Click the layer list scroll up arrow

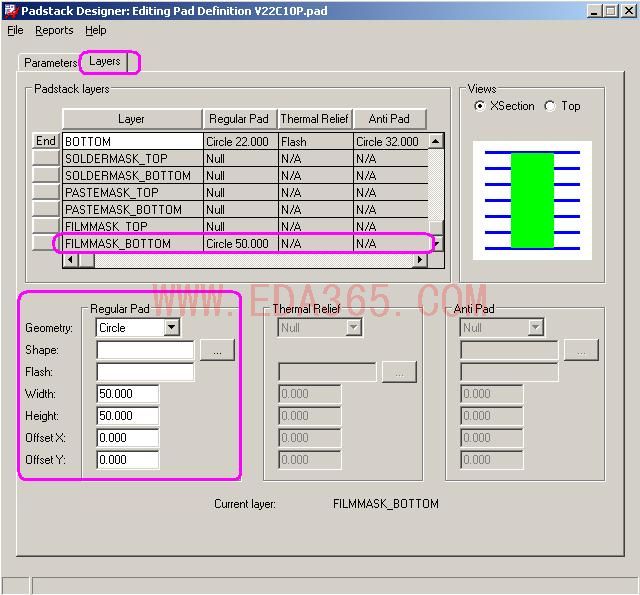436,141
